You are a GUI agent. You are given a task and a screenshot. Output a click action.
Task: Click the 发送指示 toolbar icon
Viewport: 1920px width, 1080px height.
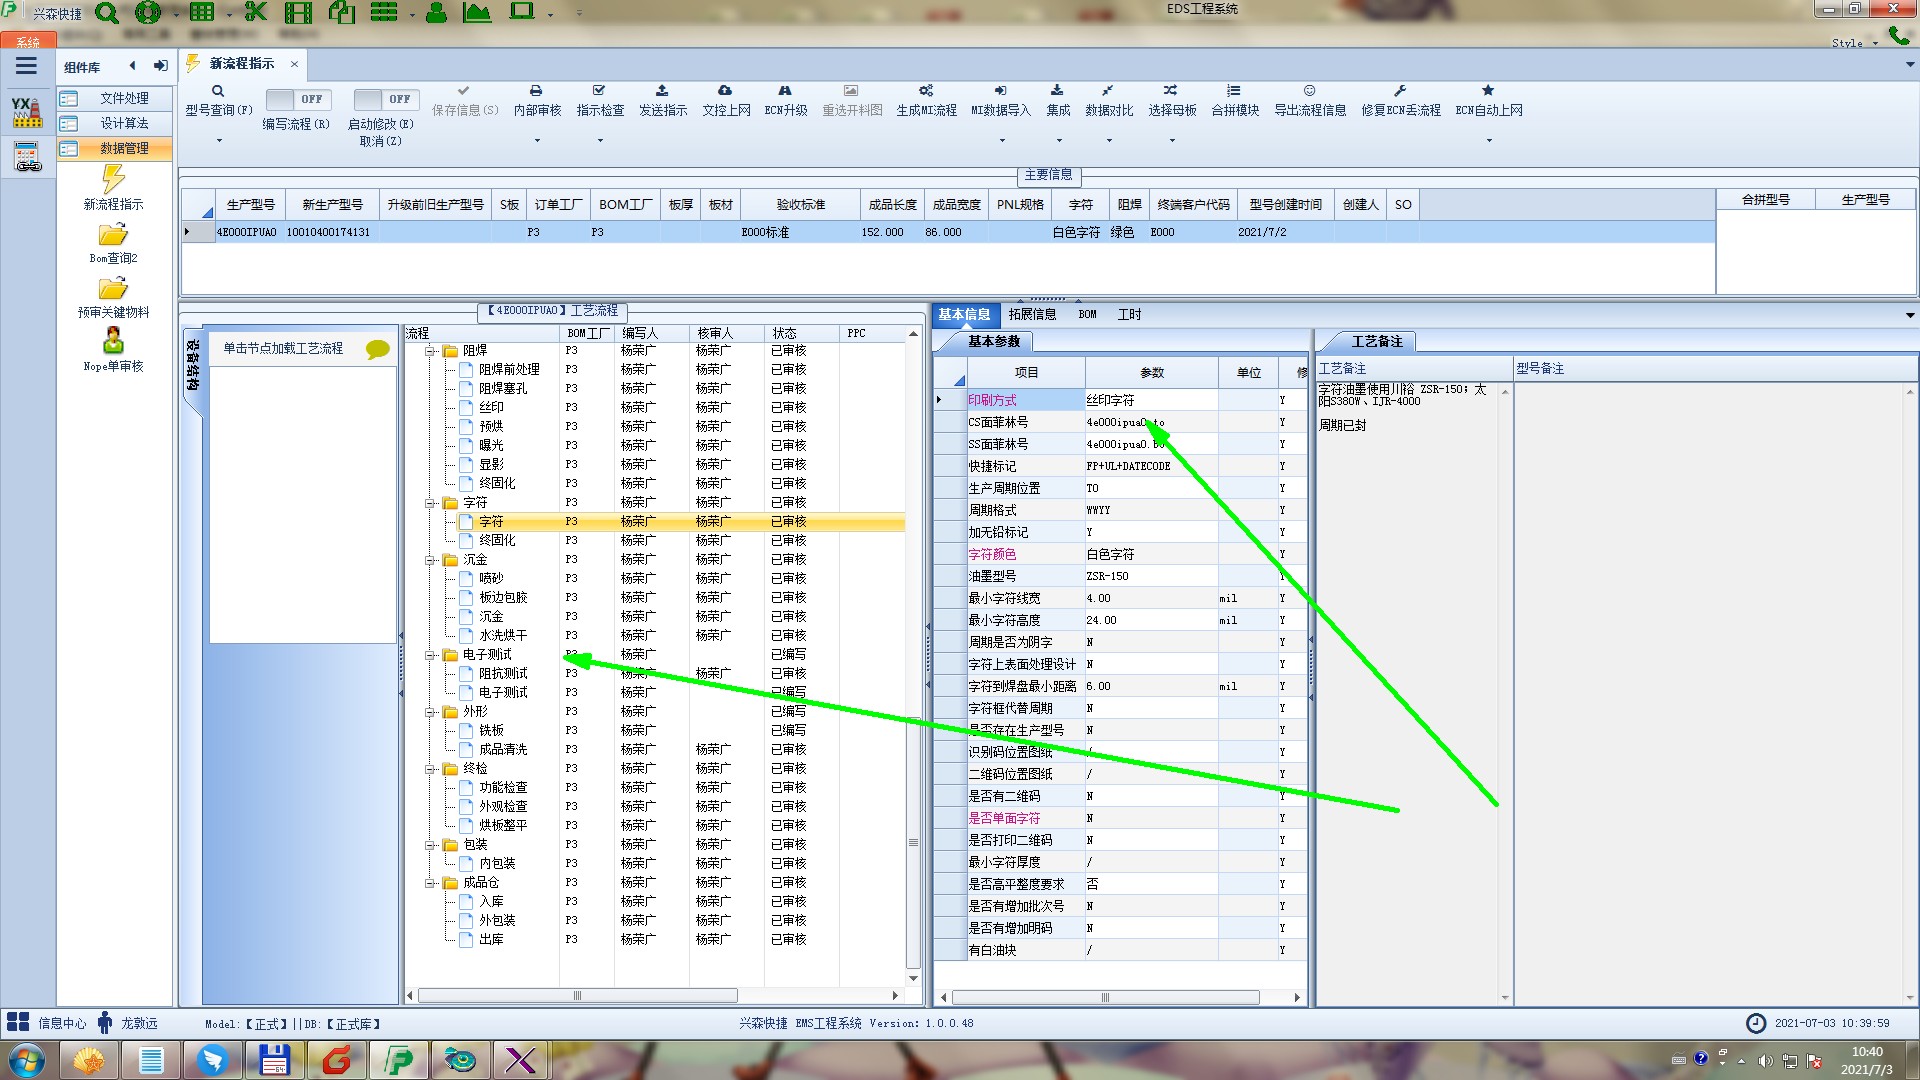click(x=662, y=91)
